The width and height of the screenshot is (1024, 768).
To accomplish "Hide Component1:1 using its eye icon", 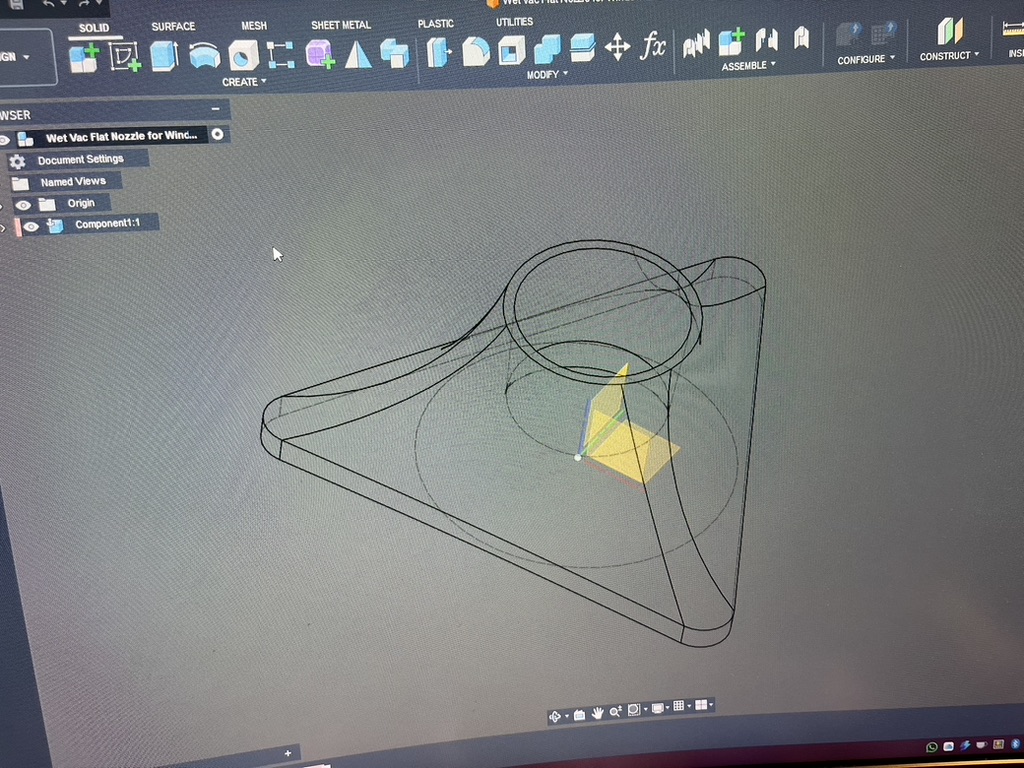I will (32, 227).
